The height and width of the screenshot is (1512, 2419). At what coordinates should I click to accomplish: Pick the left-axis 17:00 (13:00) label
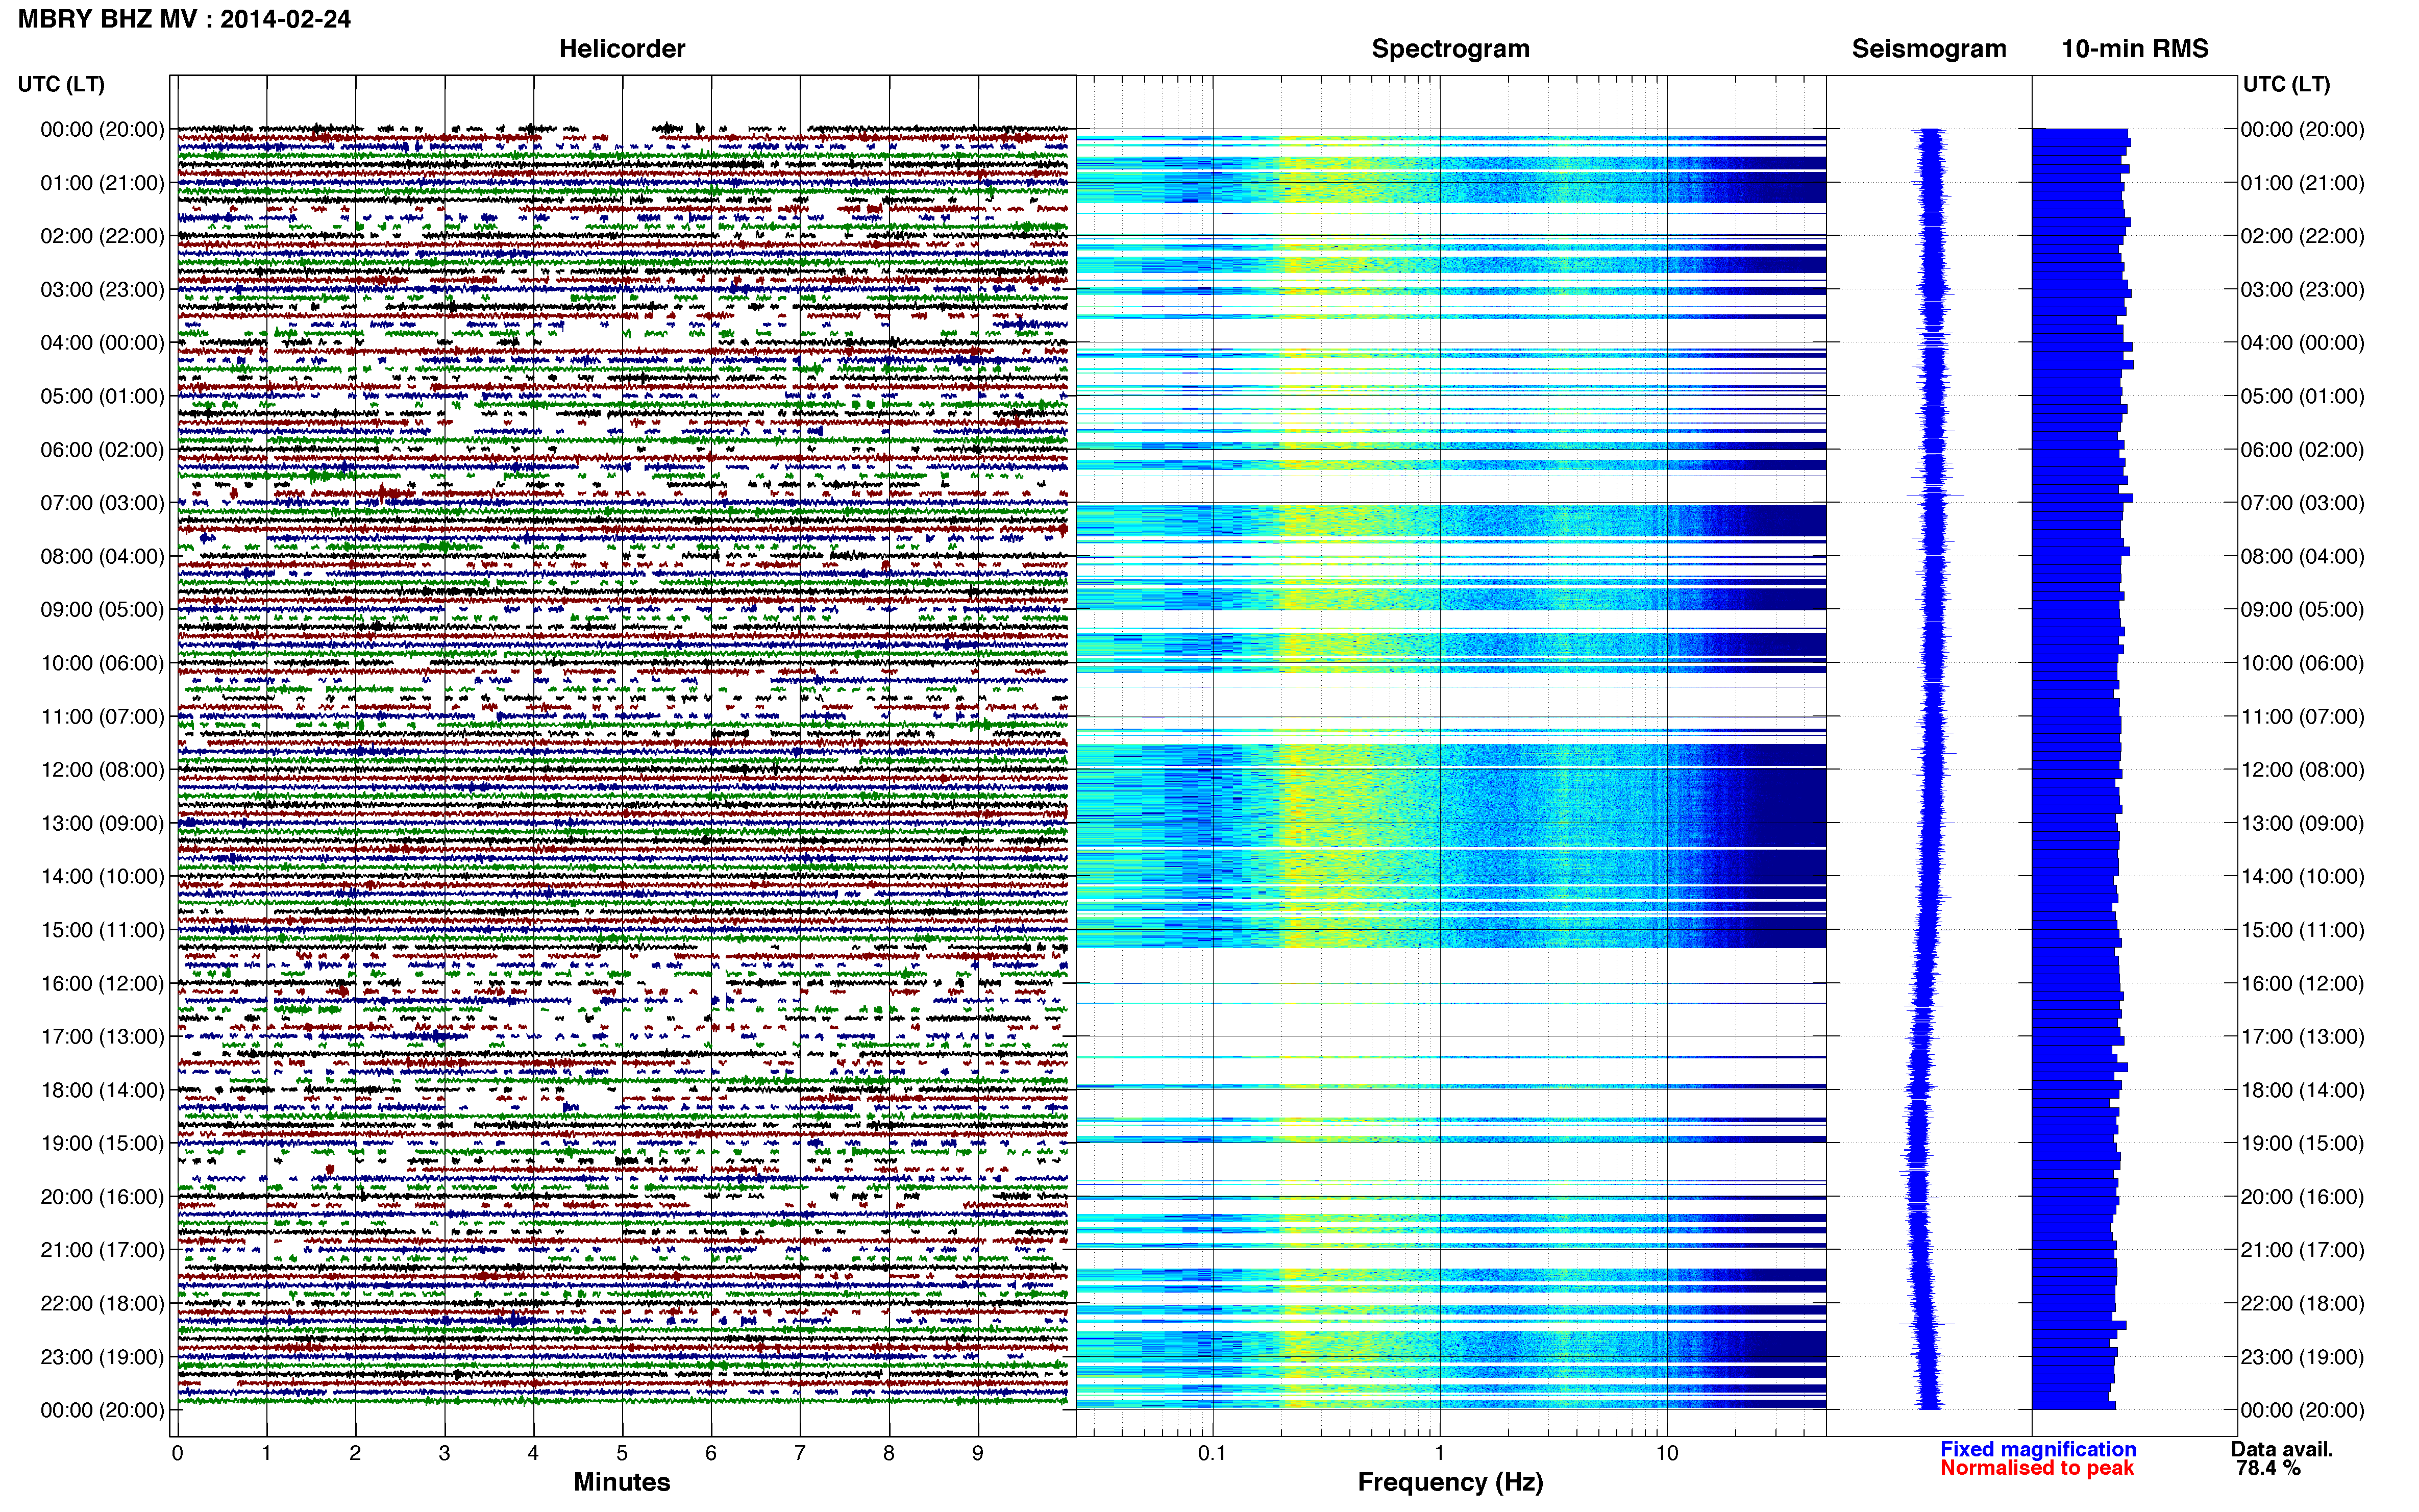click(x=102, y=1036)
